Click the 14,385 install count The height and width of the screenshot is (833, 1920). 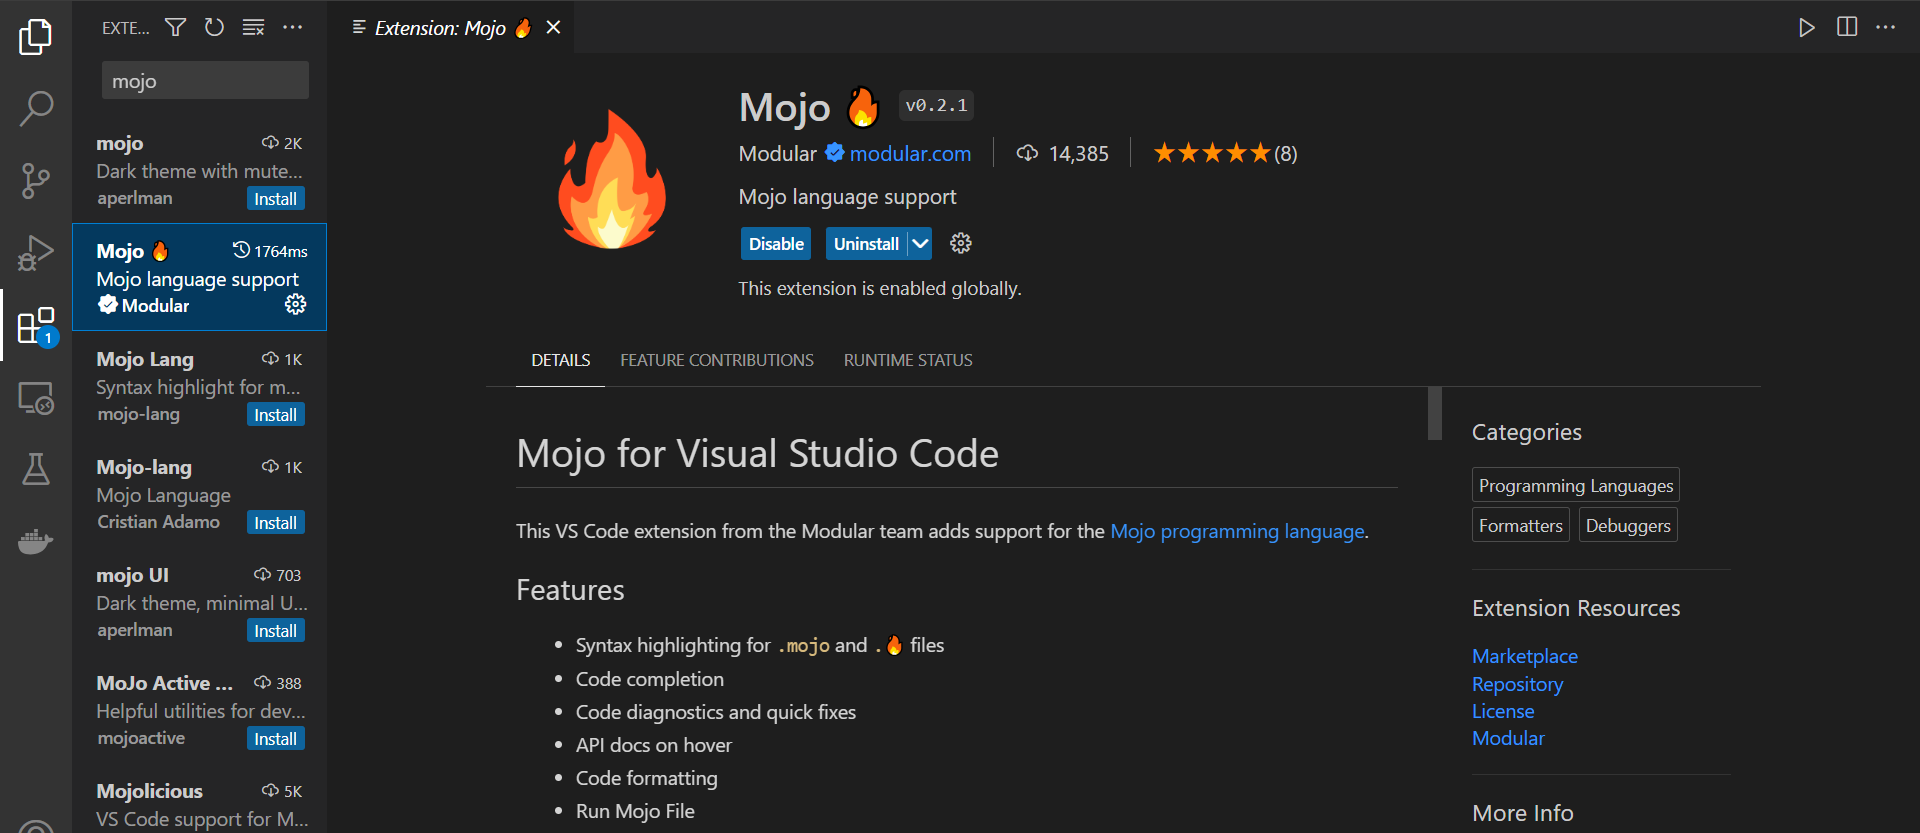(x=1063, y=153)
